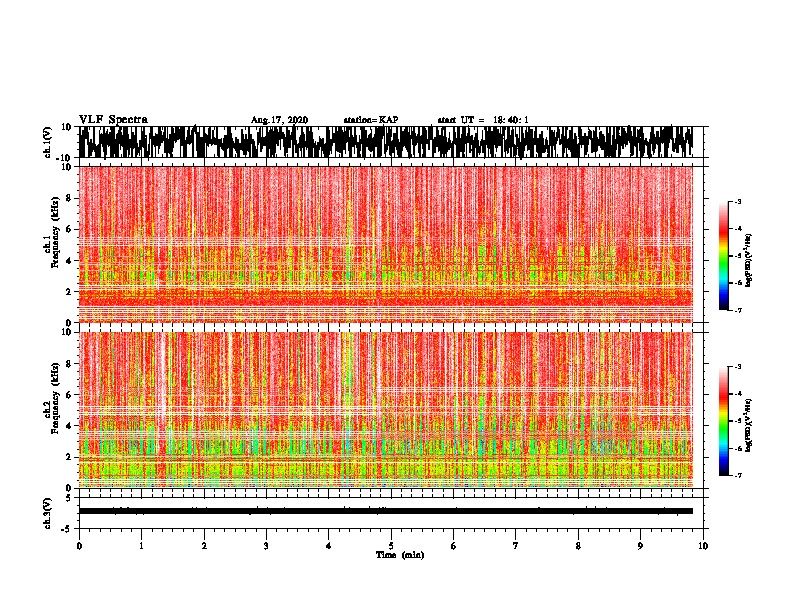Click the ch.1 voltage waveform panel
The width and height of the screenshot is (792, 612).
[x=386, y=142]
